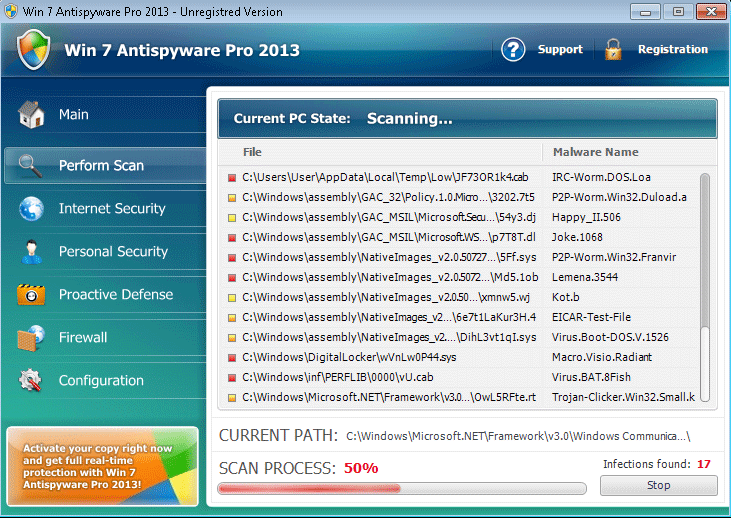Sort results by Malware Name column
The height and width of the screenshot is (518, 731).
click(595, 152)
